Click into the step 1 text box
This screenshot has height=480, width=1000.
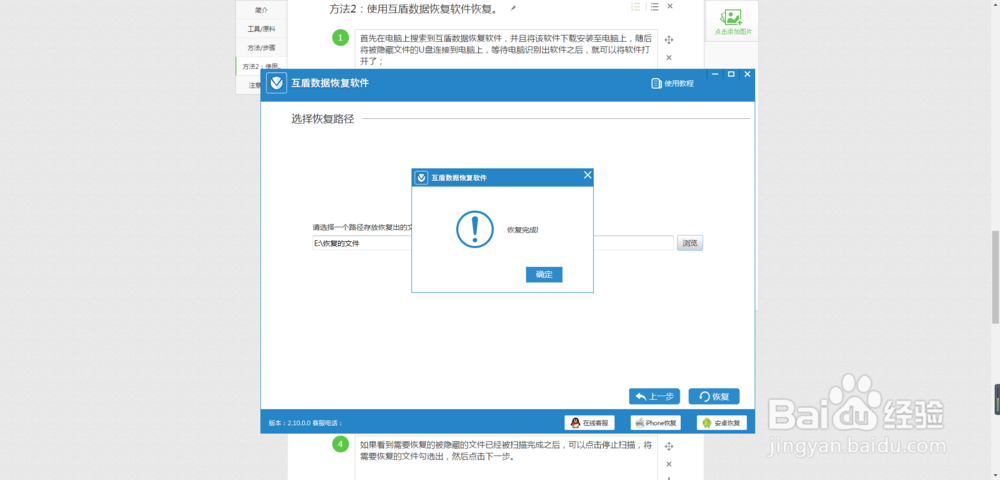506,50
